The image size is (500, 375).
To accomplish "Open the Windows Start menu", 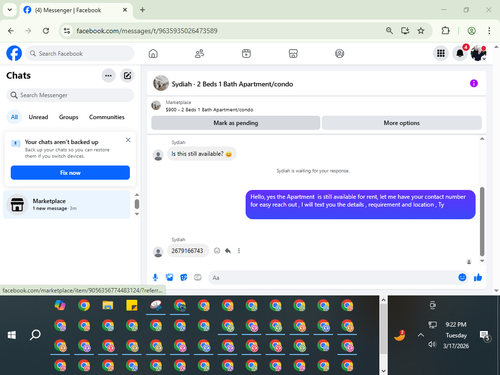I will [x=12, y=335].
